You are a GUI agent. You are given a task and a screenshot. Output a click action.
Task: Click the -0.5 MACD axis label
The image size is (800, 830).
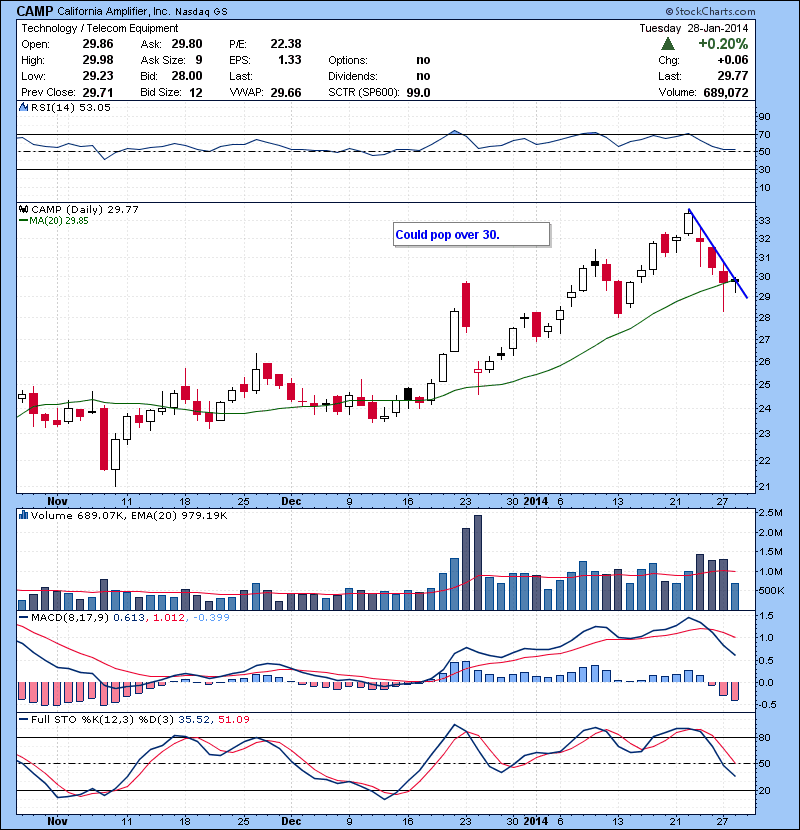(767, 705)
